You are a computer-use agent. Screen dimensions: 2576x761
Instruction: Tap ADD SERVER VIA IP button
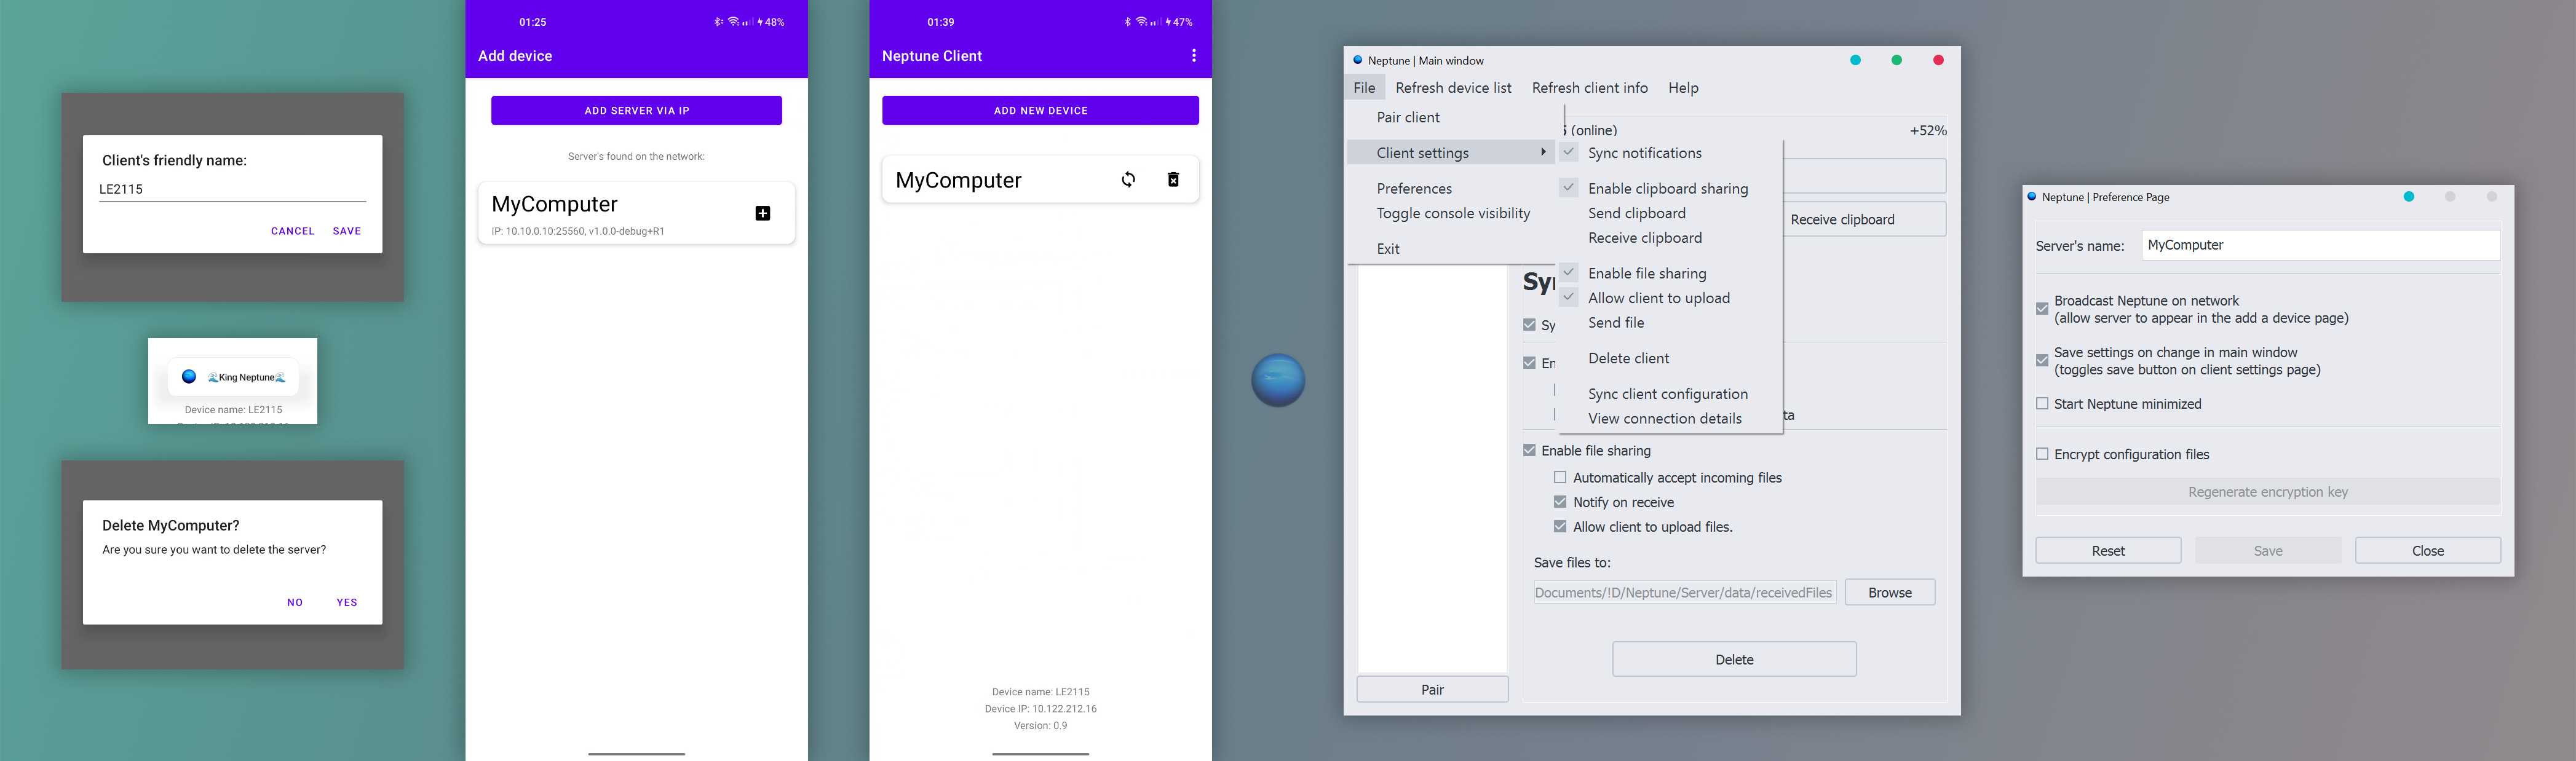[636, 110]
